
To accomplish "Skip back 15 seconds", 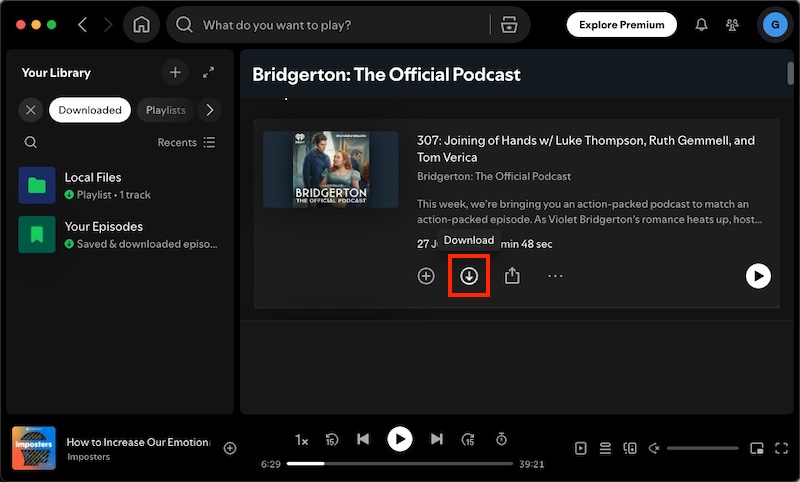I will click(x=332, y=439).
